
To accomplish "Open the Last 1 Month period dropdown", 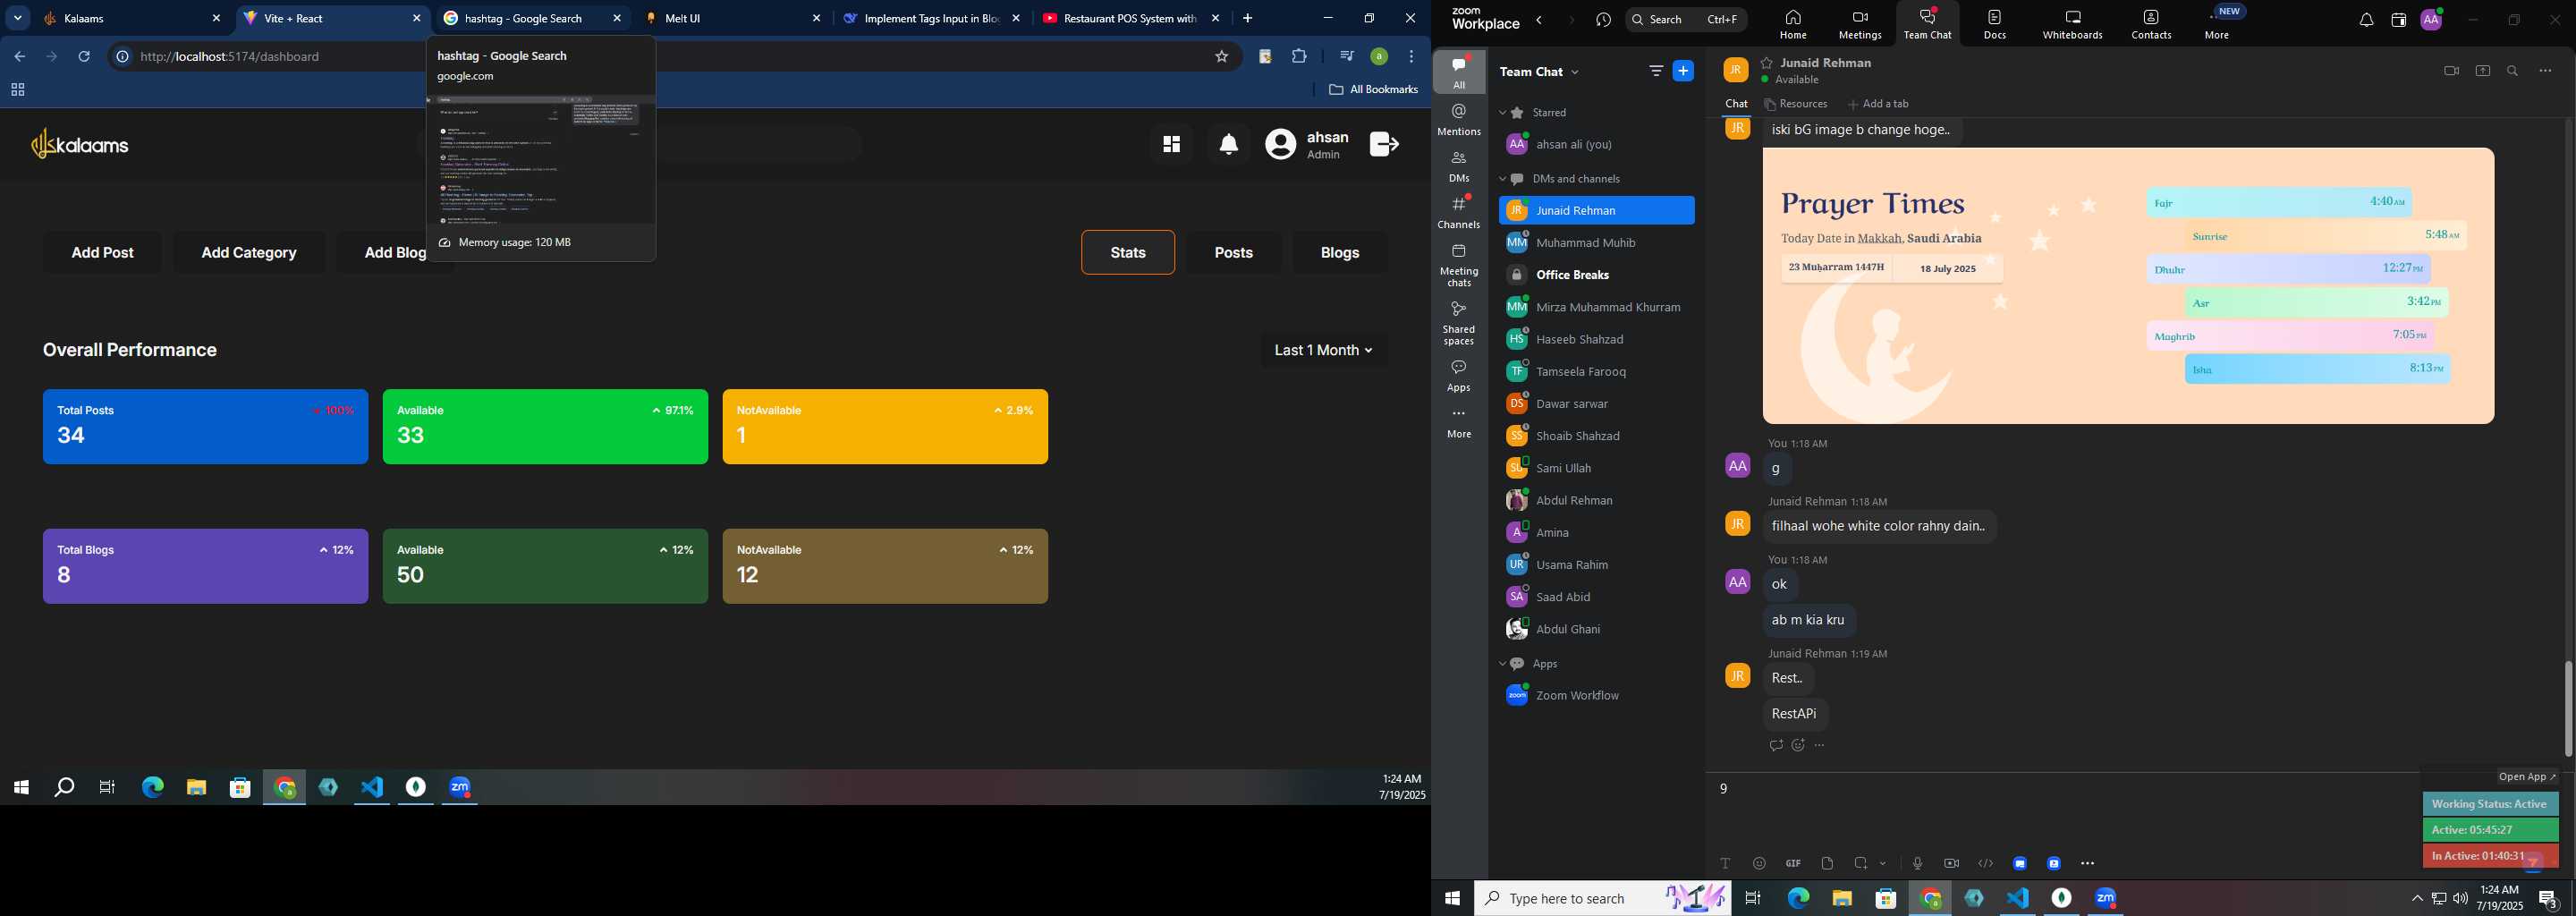I will (1324, 350).
